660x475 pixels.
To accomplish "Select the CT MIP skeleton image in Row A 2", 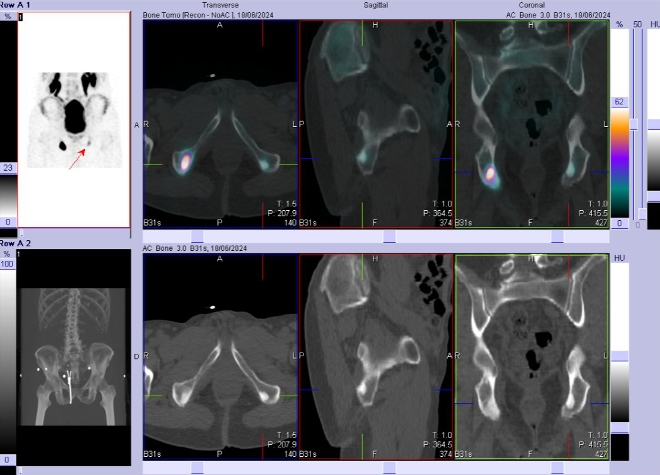I will coord(73,357).
